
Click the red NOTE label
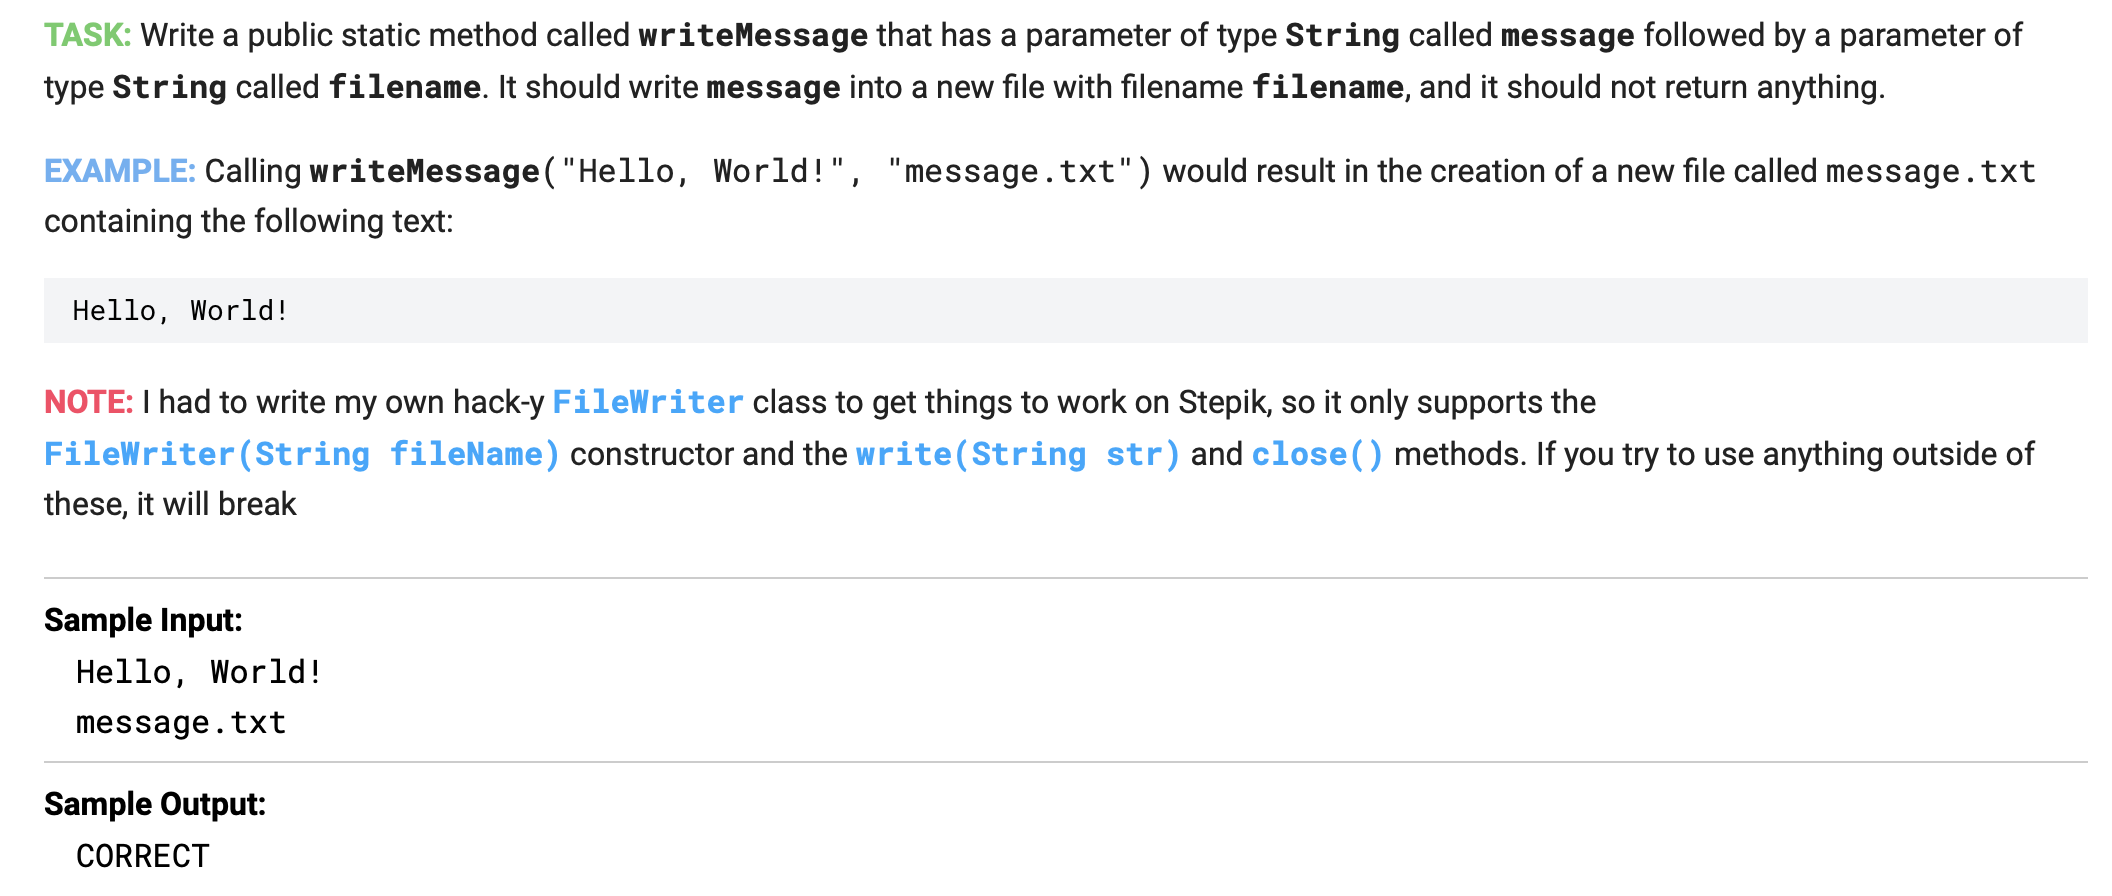(89, 402)
